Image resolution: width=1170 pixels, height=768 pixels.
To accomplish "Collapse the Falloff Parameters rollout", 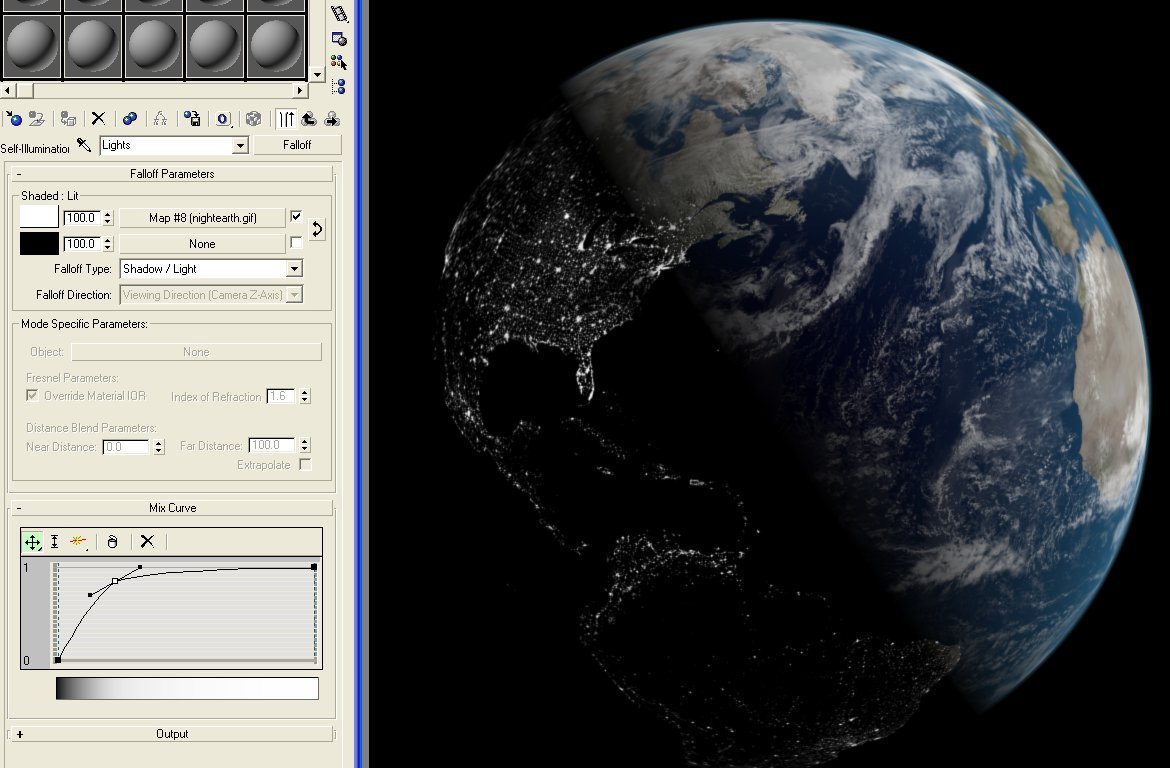I will [172, 174].
